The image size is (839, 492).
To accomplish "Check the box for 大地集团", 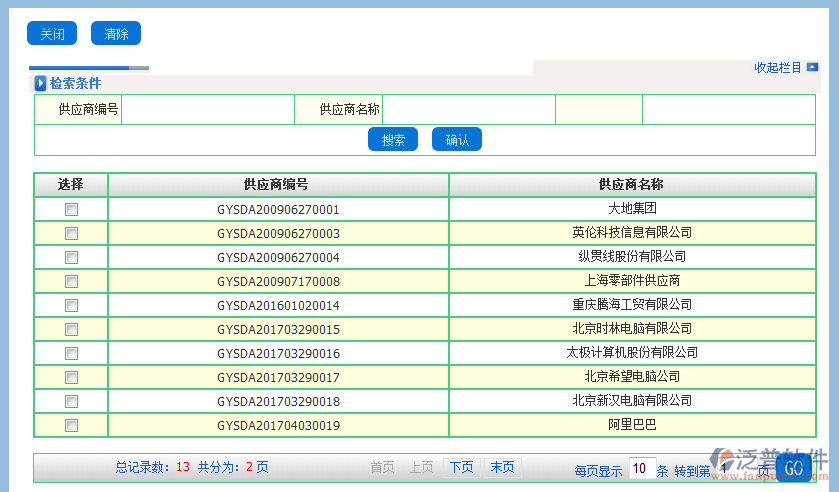I will 71,210.
